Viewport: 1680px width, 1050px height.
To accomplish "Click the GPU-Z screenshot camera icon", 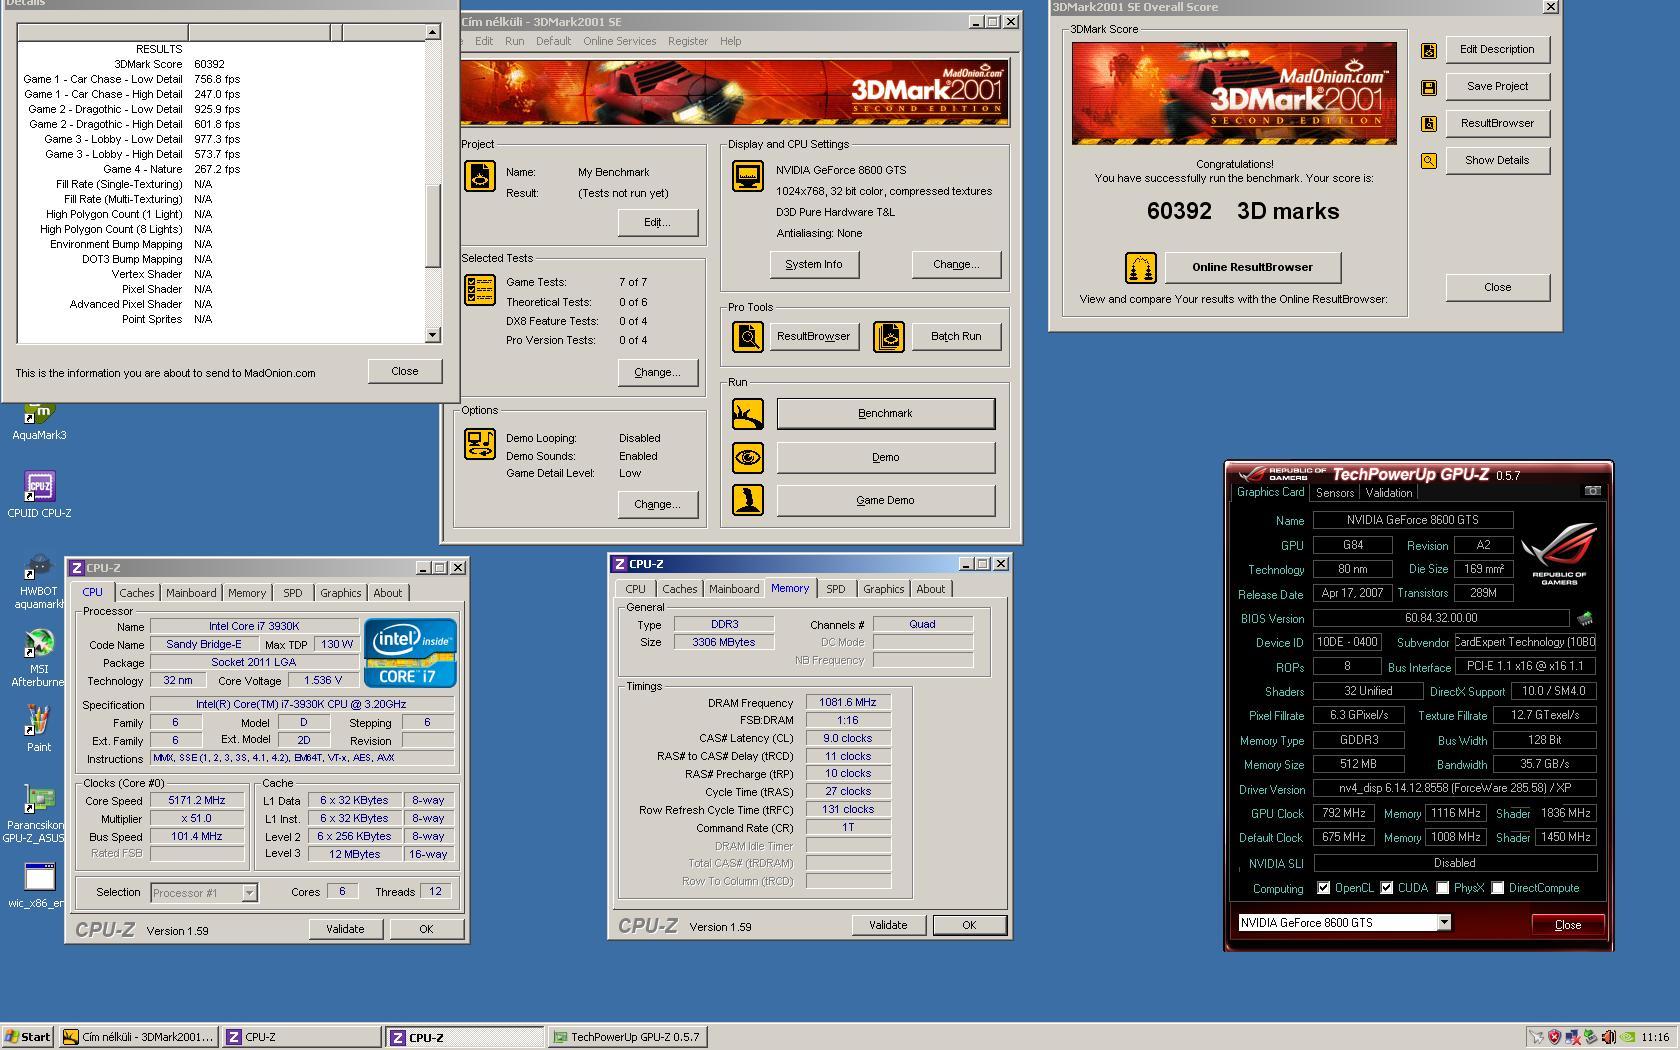I will click(x=1593, y=491).
